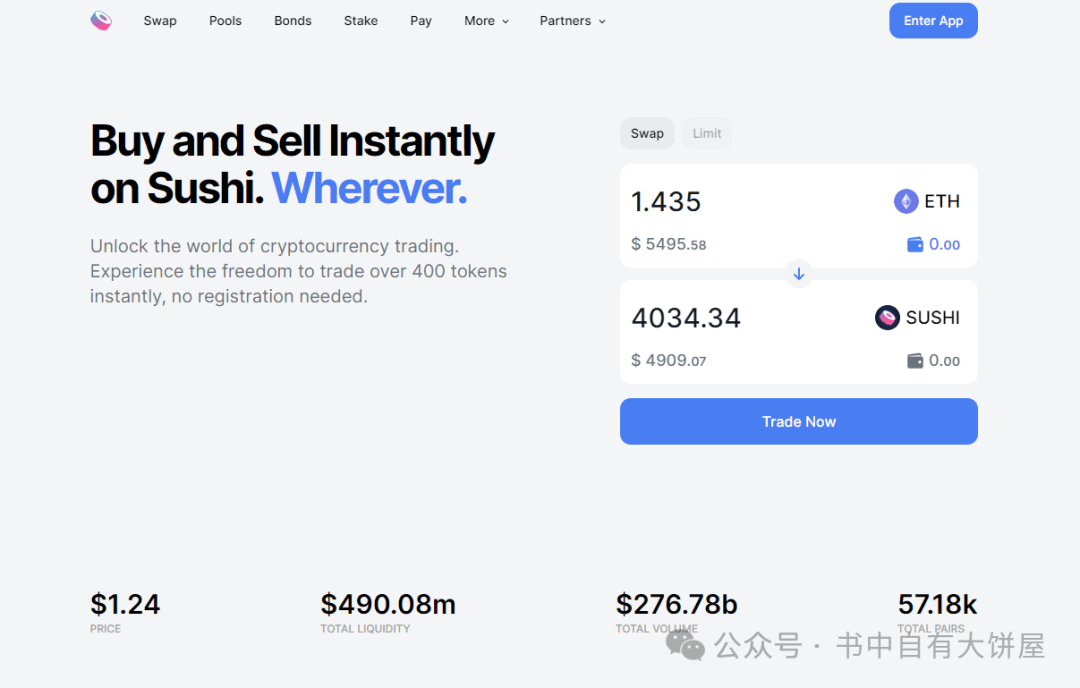
Task: Click the blue 'Wherever.' headline word
Action: click(369, 187)
